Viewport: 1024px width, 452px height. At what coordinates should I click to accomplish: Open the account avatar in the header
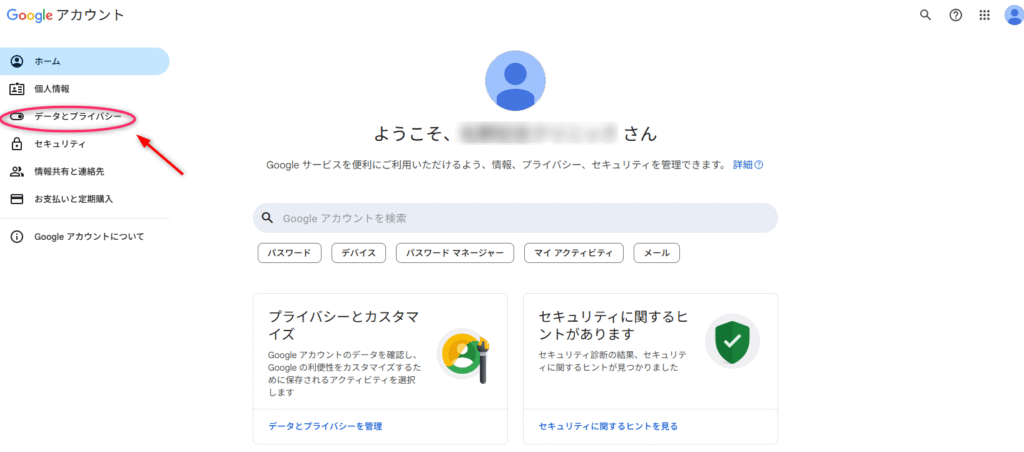(x=1014, y=15)
